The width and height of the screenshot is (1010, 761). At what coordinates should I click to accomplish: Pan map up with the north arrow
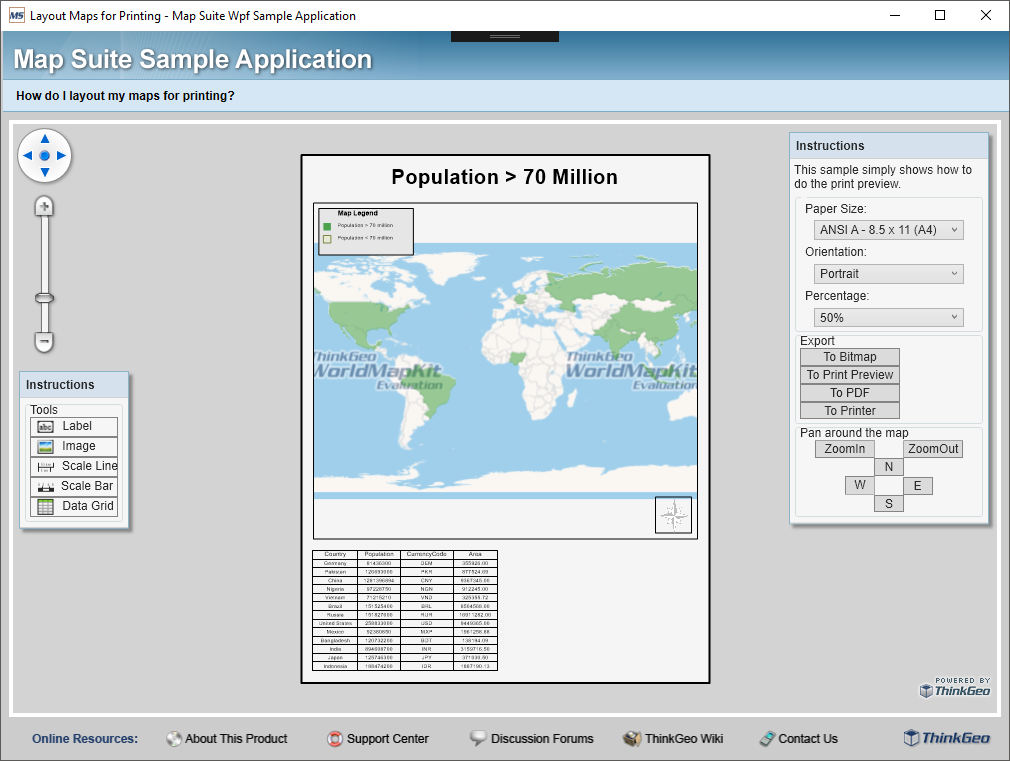(x=44, y=139)
